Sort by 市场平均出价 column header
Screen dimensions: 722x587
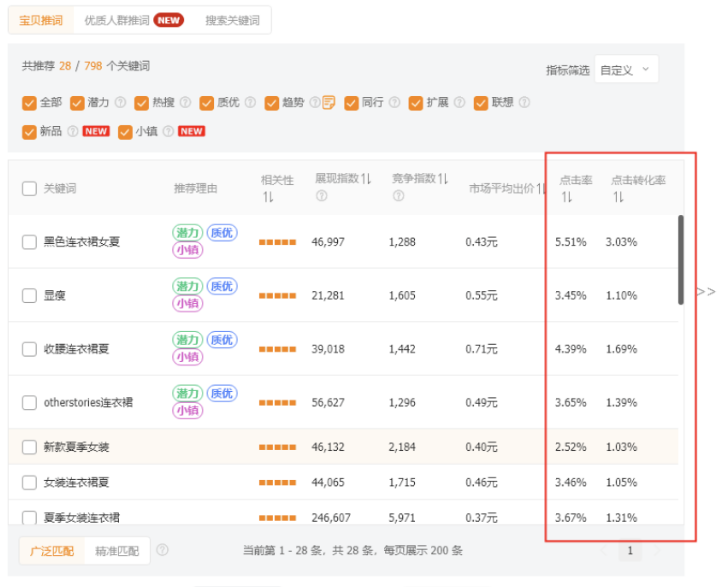[507, 188]
